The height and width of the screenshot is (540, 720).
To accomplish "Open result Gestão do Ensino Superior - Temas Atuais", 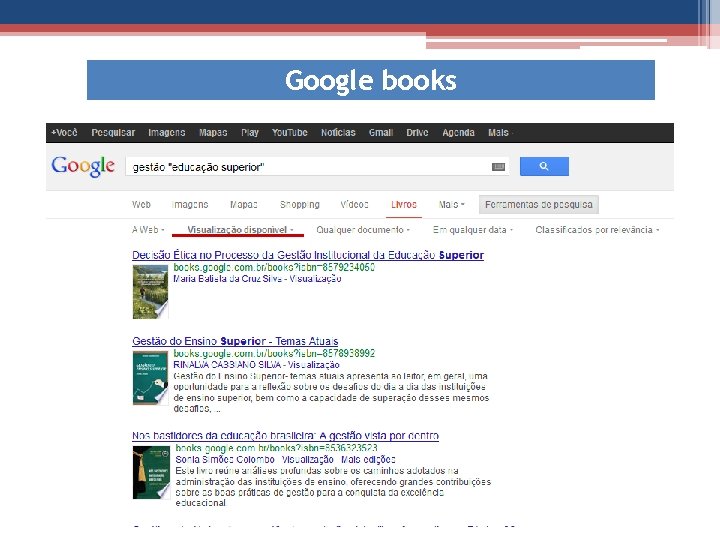I will 235,342.
